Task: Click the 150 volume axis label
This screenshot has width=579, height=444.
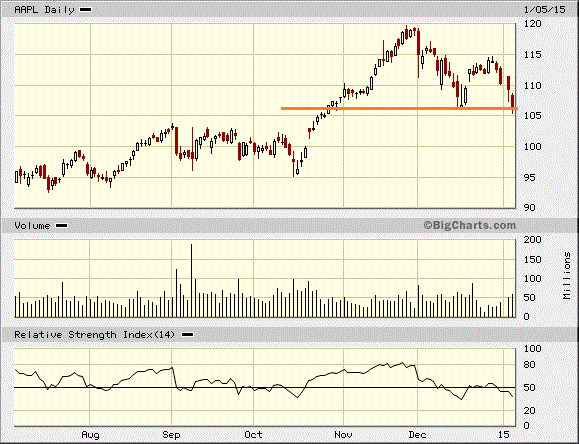Action: [532, 260]
